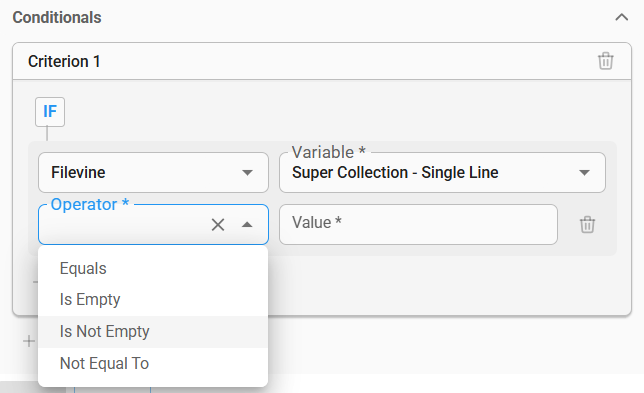Clear the Operator field with the X icon
This screenshot has height=393, width=644.
pos(218,224)
